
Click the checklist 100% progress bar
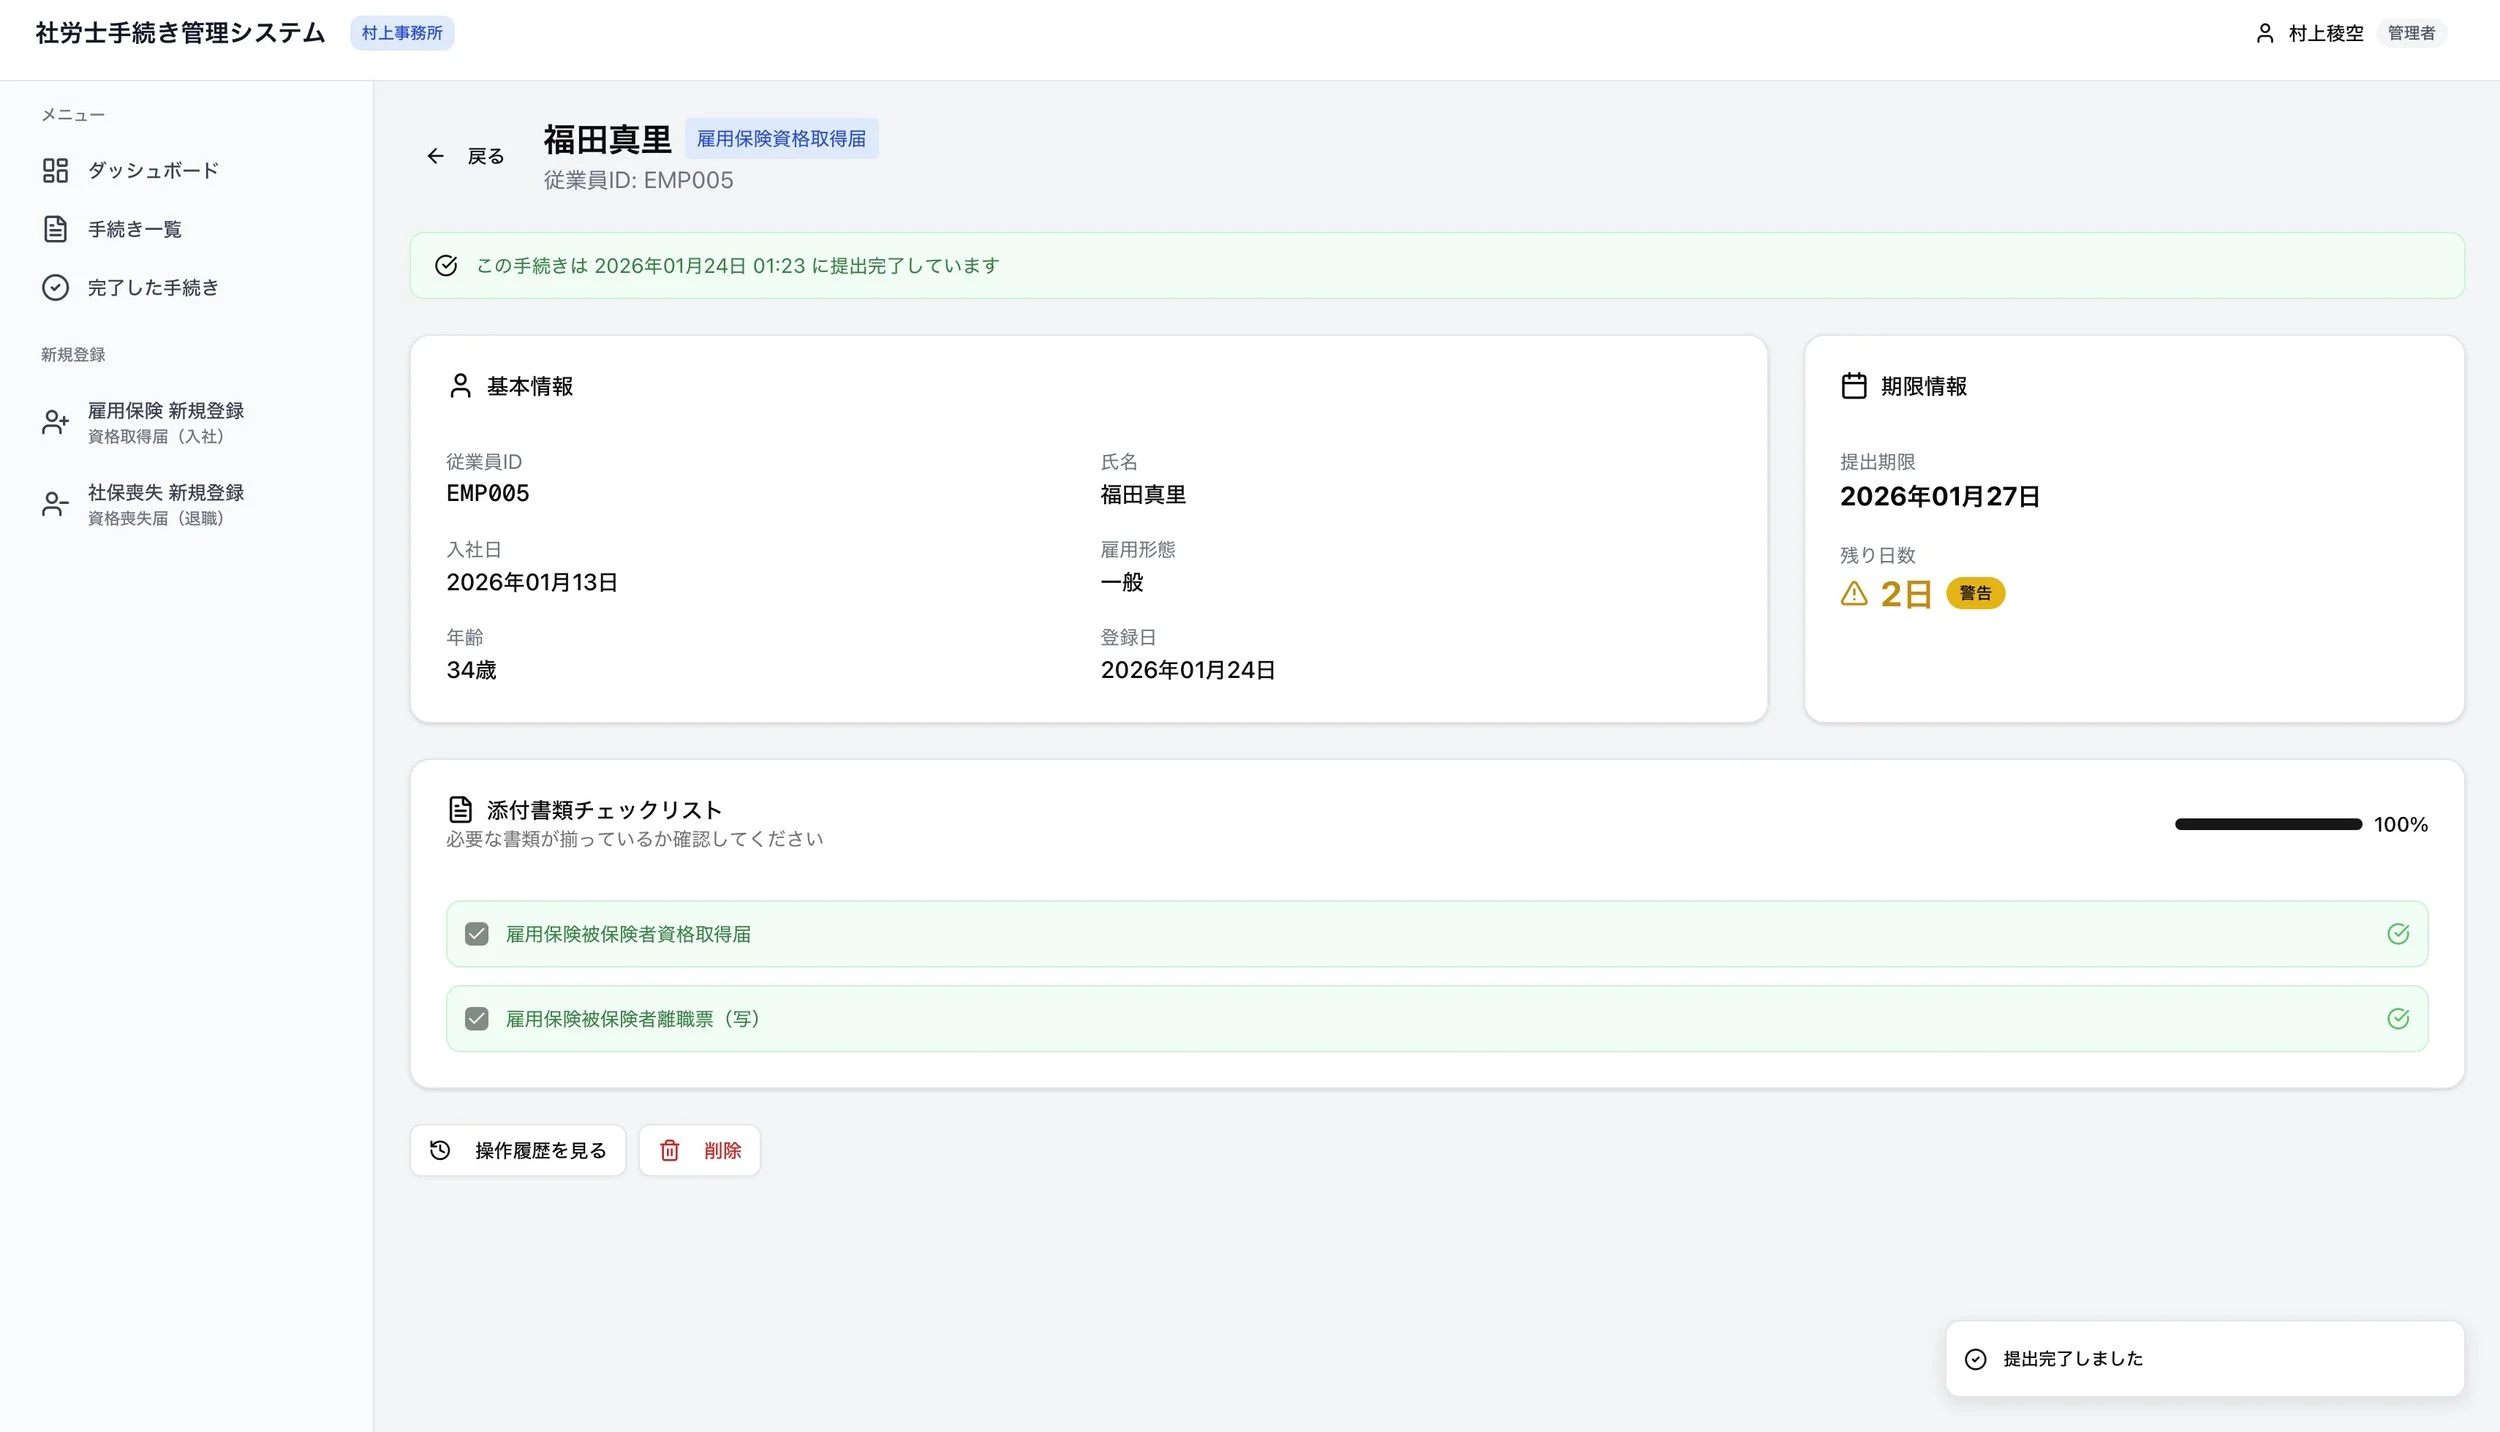click(2267, 825)
